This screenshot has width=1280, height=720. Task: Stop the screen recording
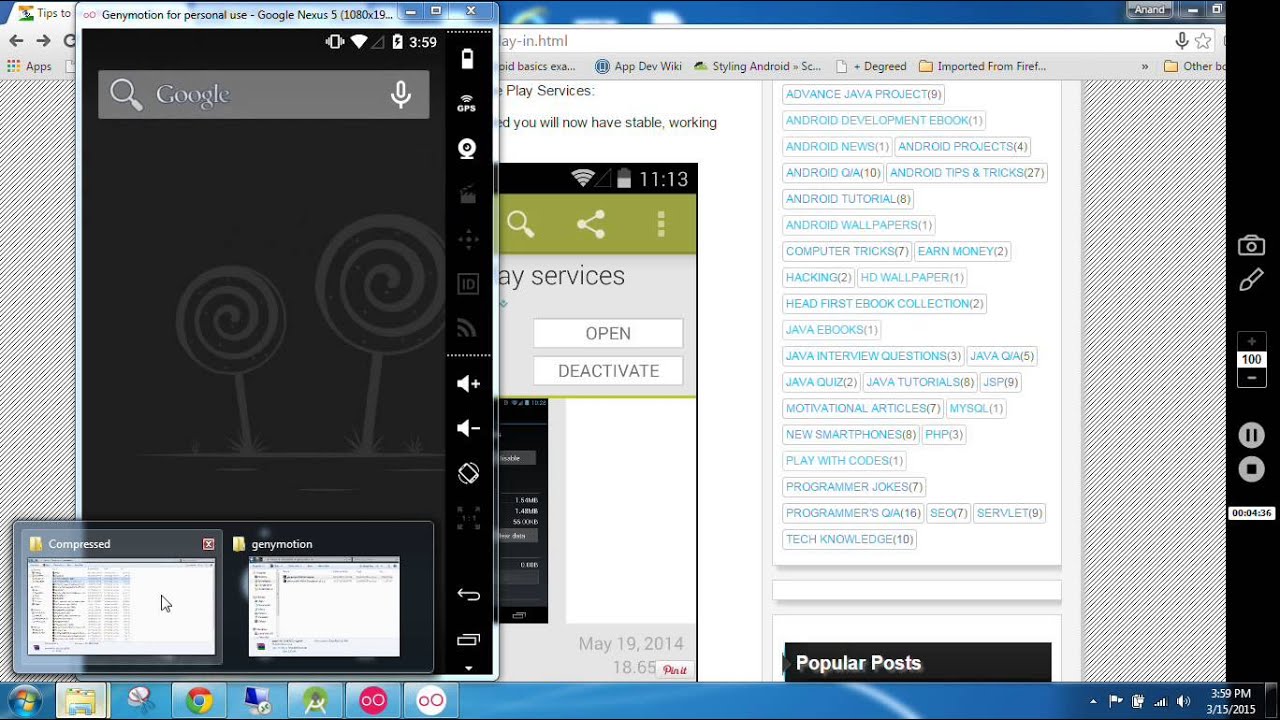click(1251, 468)
